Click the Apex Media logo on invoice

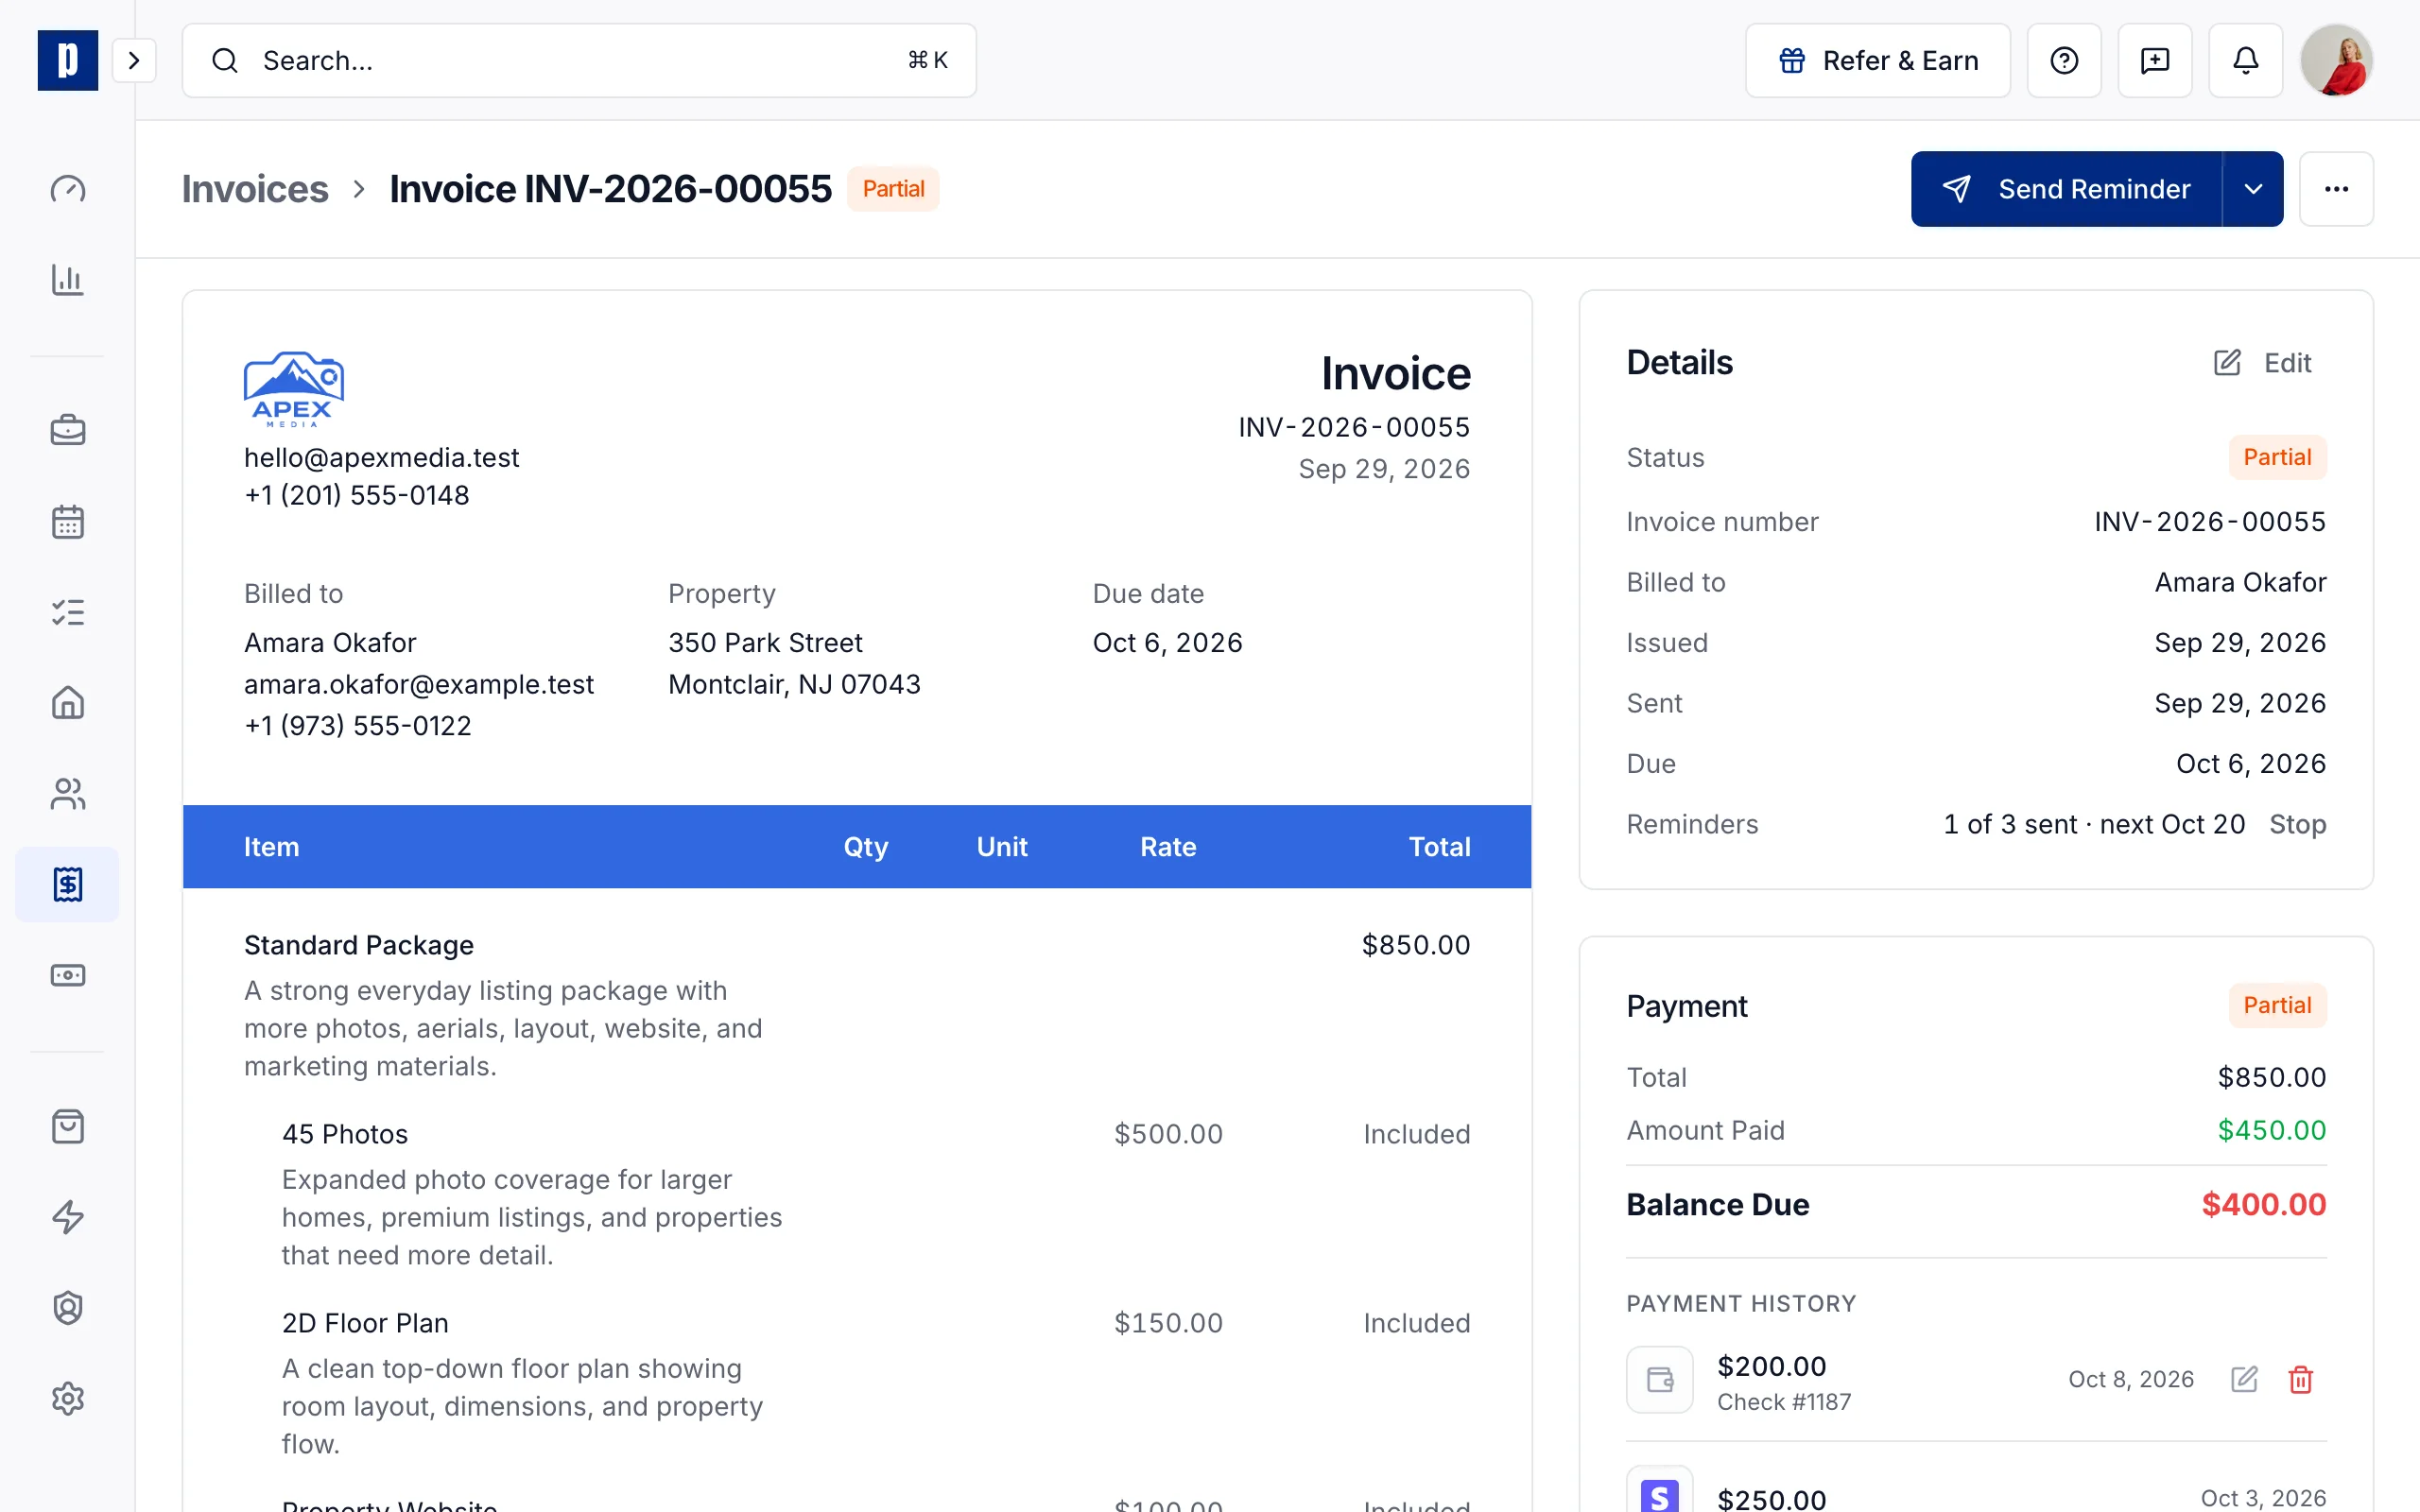point(293,389)
